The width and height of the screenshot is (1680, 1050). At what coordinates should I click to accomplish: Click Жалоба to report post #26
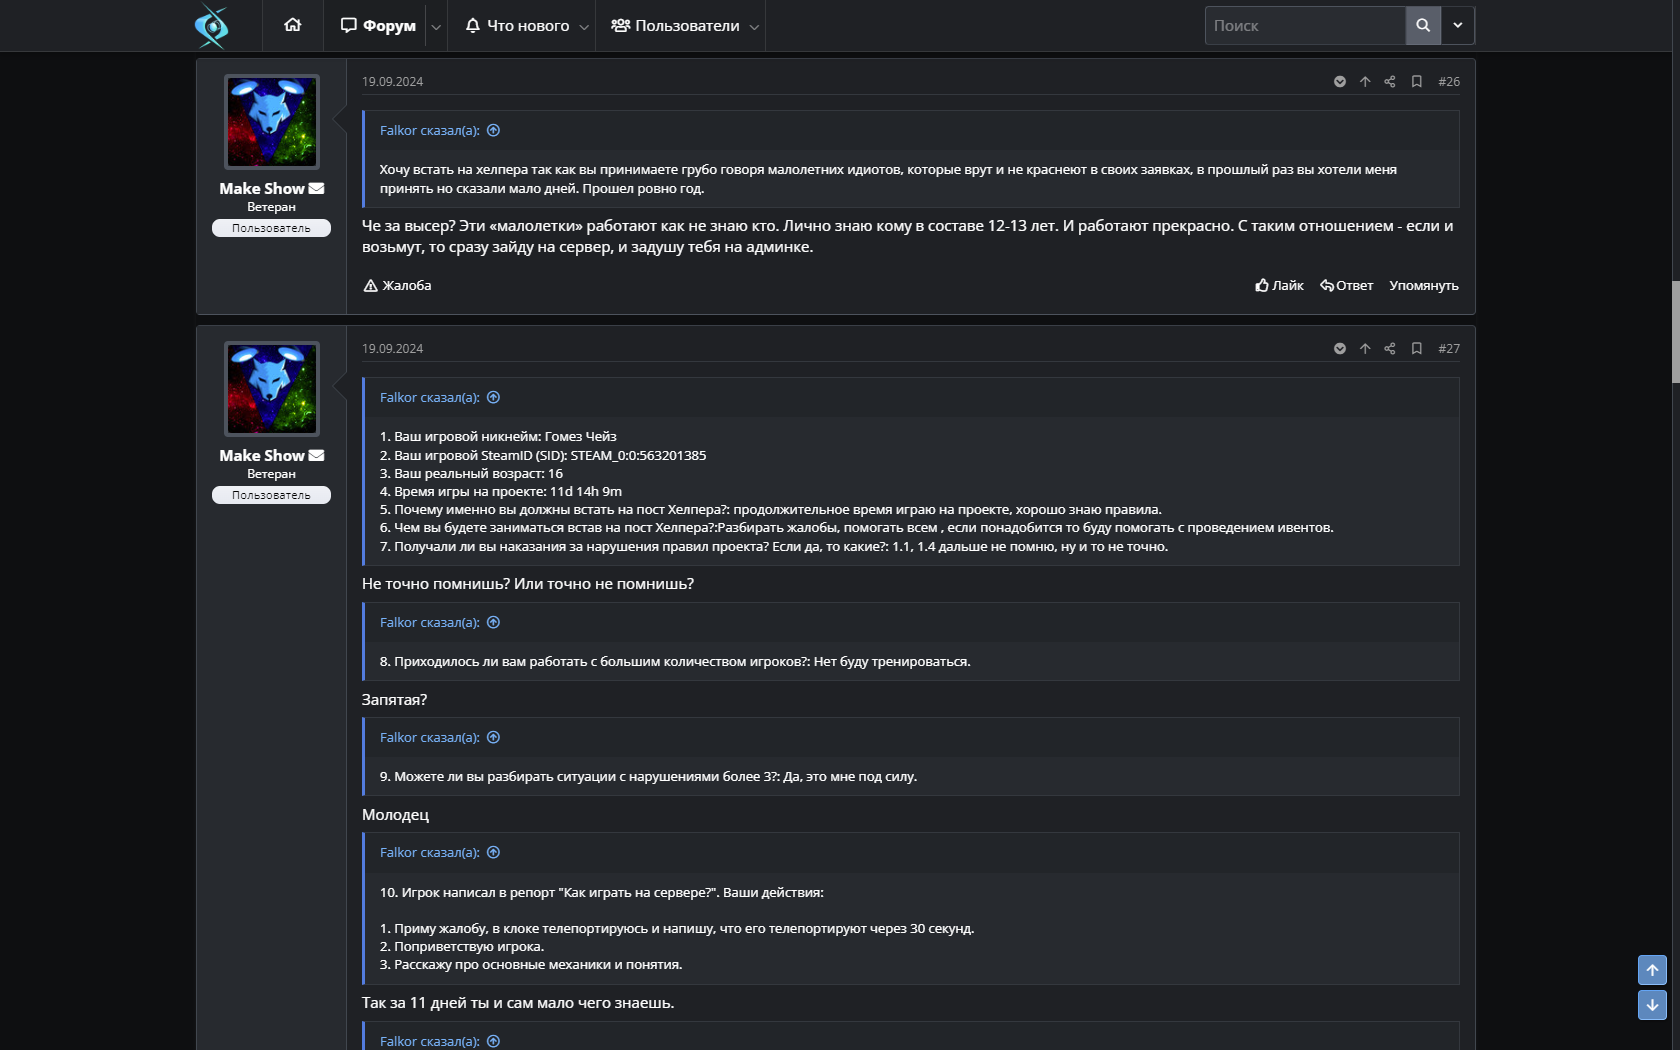tap(397, 286)
